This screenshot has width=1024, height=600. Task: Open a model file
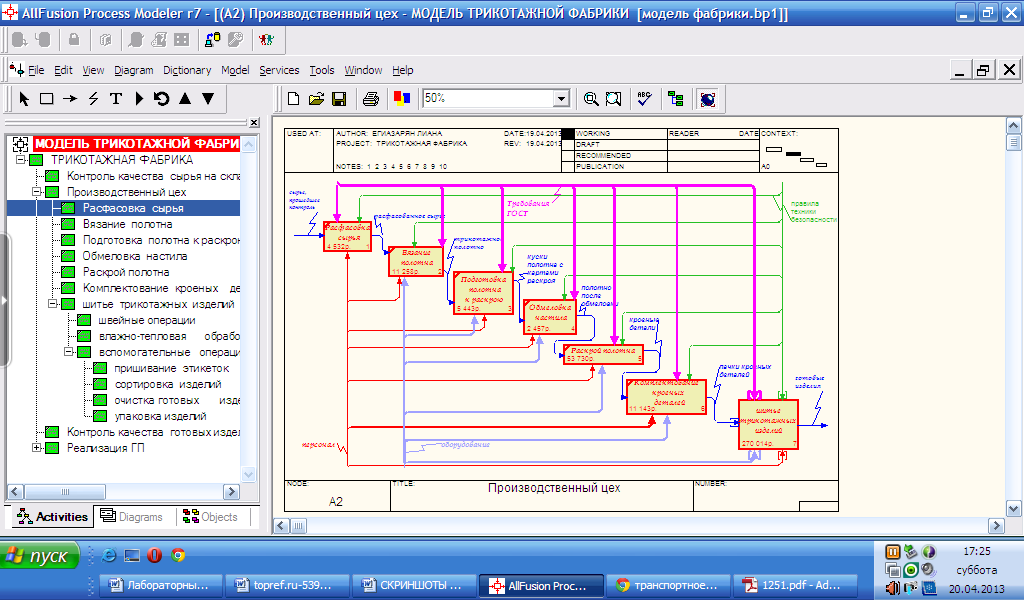pos(316,99)
